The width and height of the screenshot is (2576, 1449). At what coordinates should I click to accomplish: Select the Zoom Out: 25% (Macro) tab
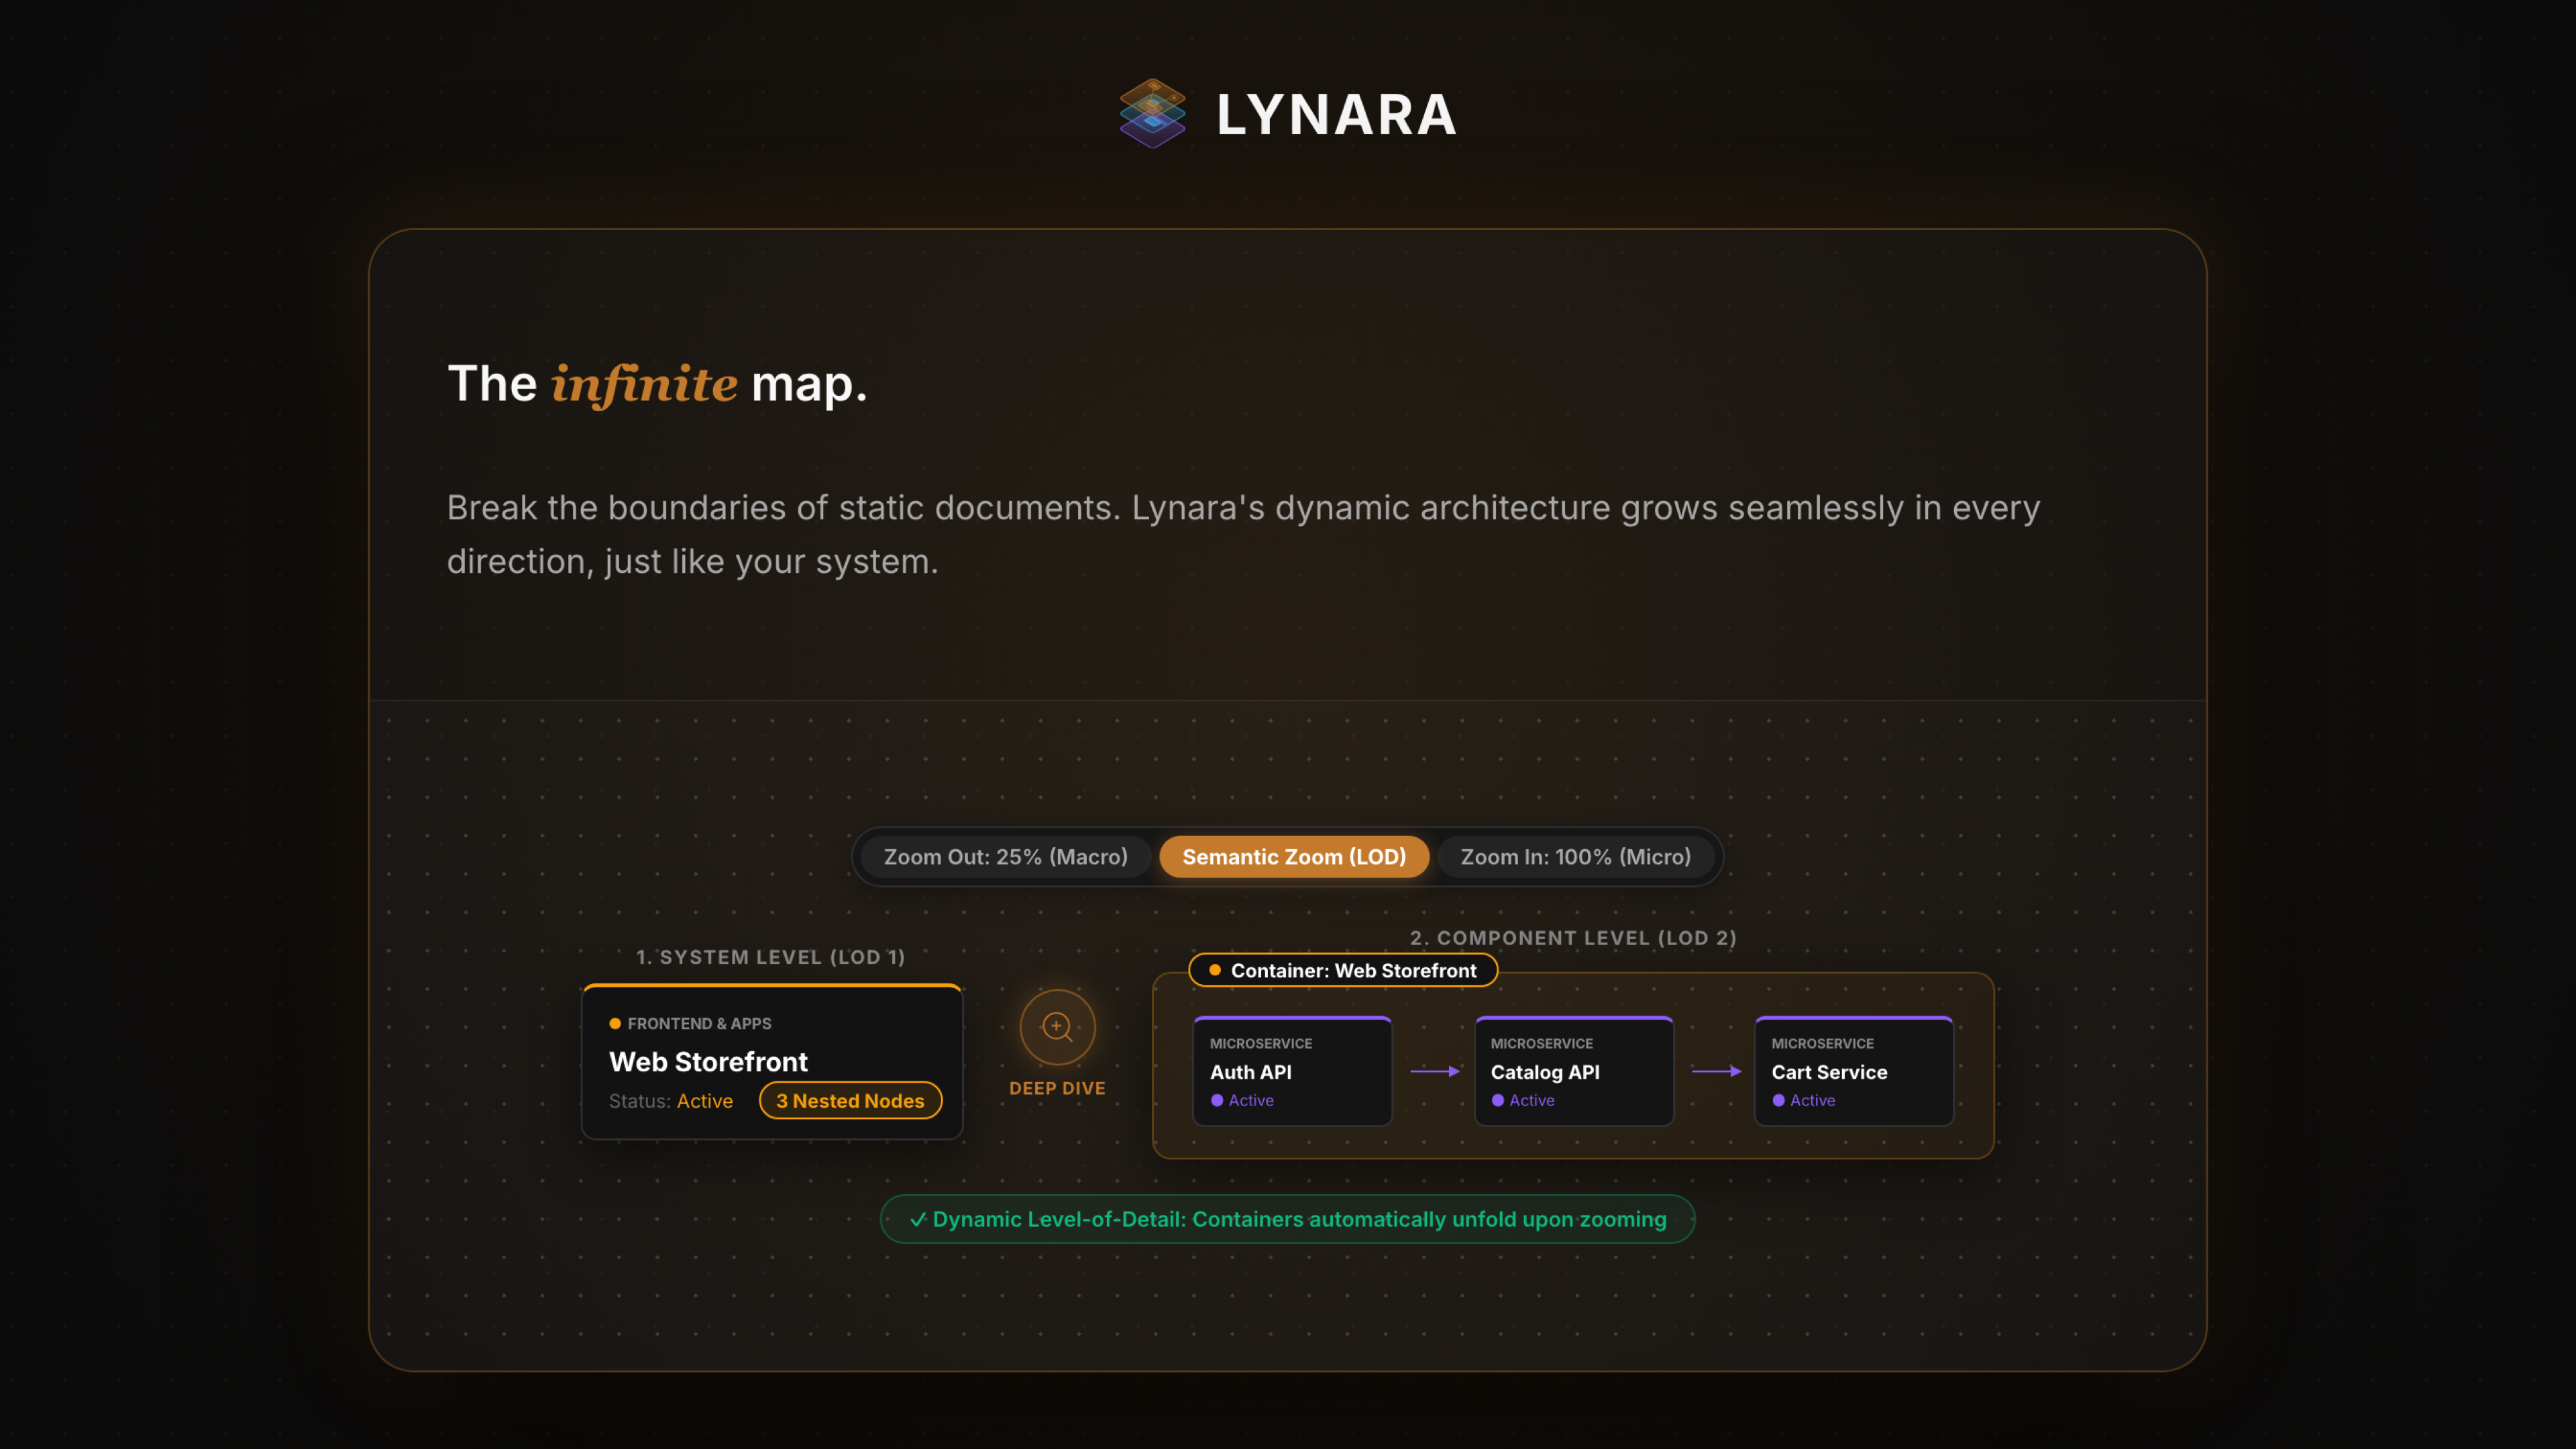pos(1005,857)
